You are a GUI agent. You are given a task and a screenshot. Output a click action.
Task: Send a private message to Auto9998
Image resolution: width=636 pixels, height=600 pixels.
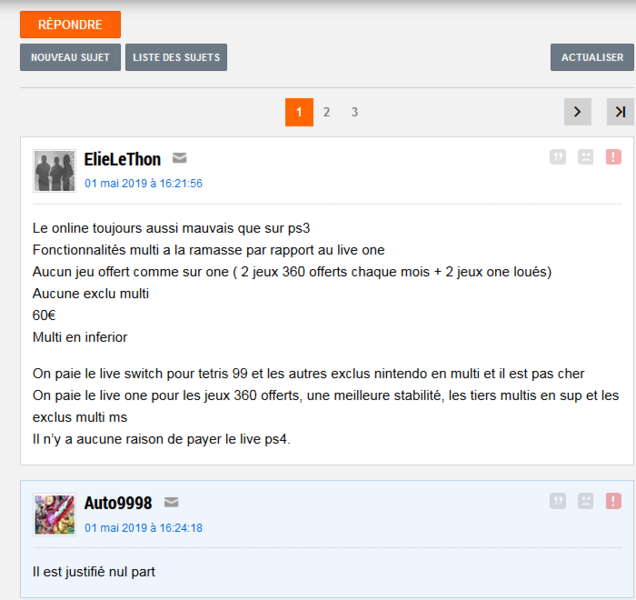pyautogui.click(x=171, y=502)
